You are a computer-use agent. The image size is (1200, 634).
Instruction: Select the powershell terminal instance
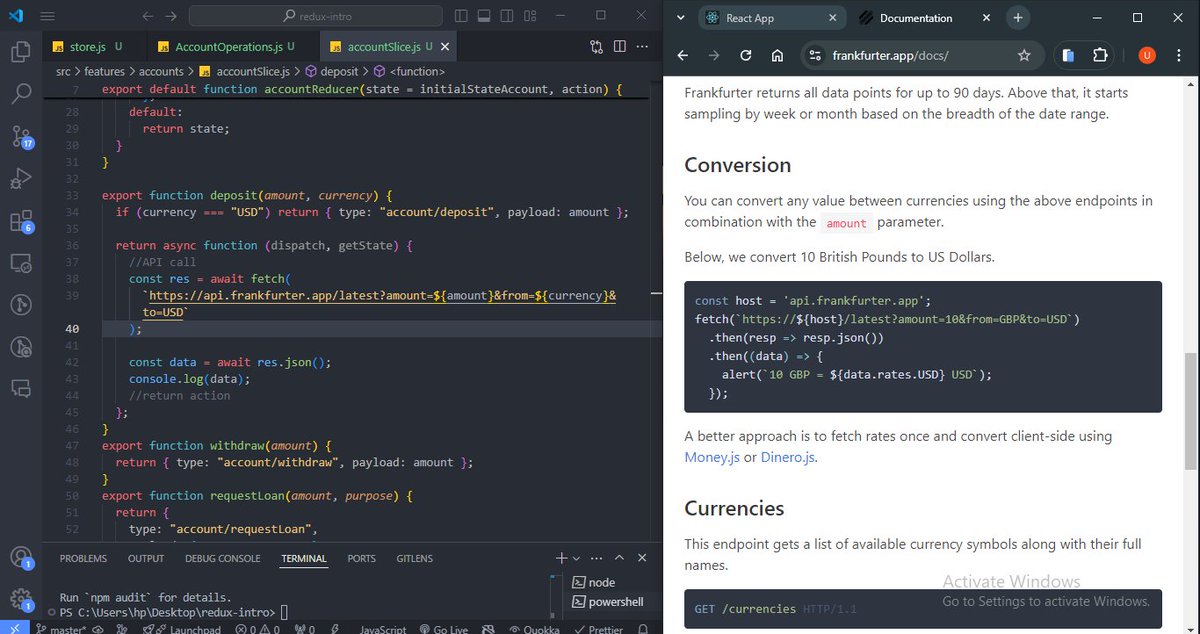[x=608, y=602]
